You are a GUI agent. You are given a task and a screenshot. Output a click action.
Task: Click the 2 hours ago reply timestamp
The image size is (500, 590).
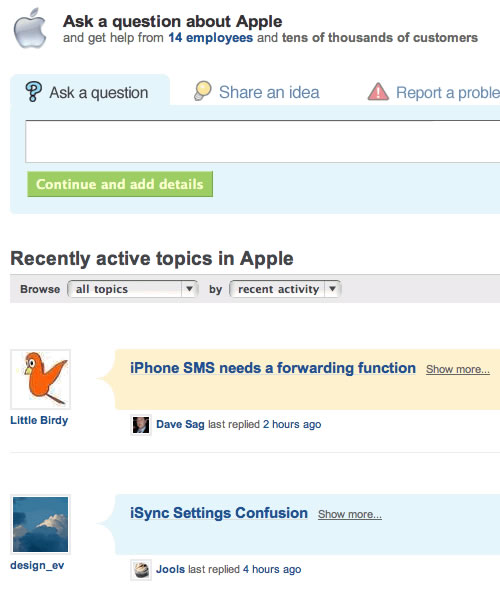click(x=292, y=424)
